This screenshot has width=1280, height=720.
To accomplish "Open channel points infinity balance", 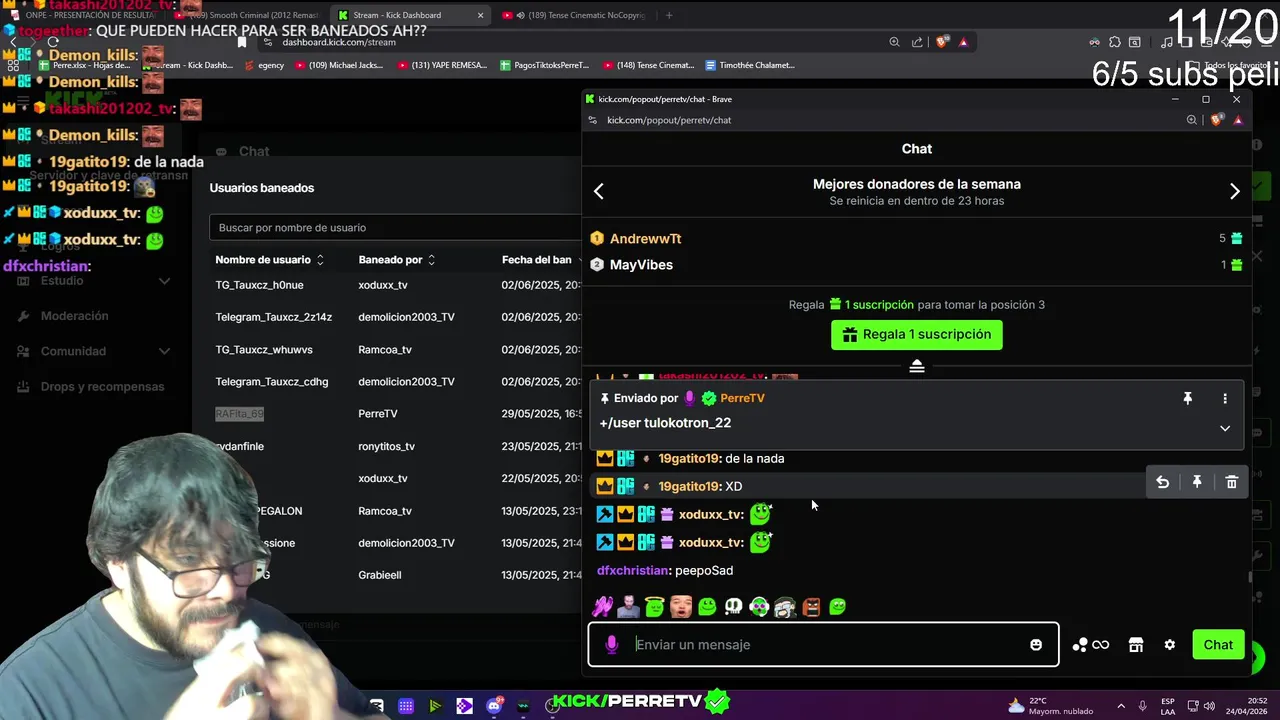I will [1090, 645].
